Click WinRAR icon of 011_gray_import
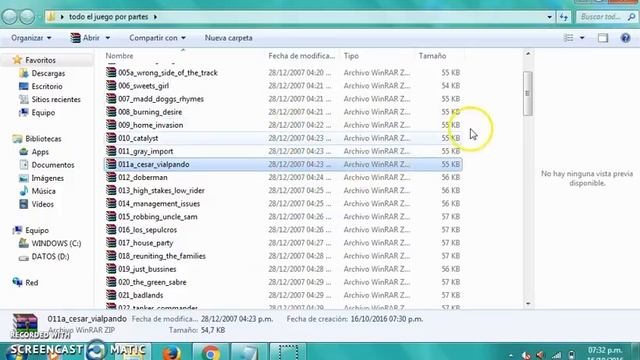640x360 pixels. click(111, 151)
